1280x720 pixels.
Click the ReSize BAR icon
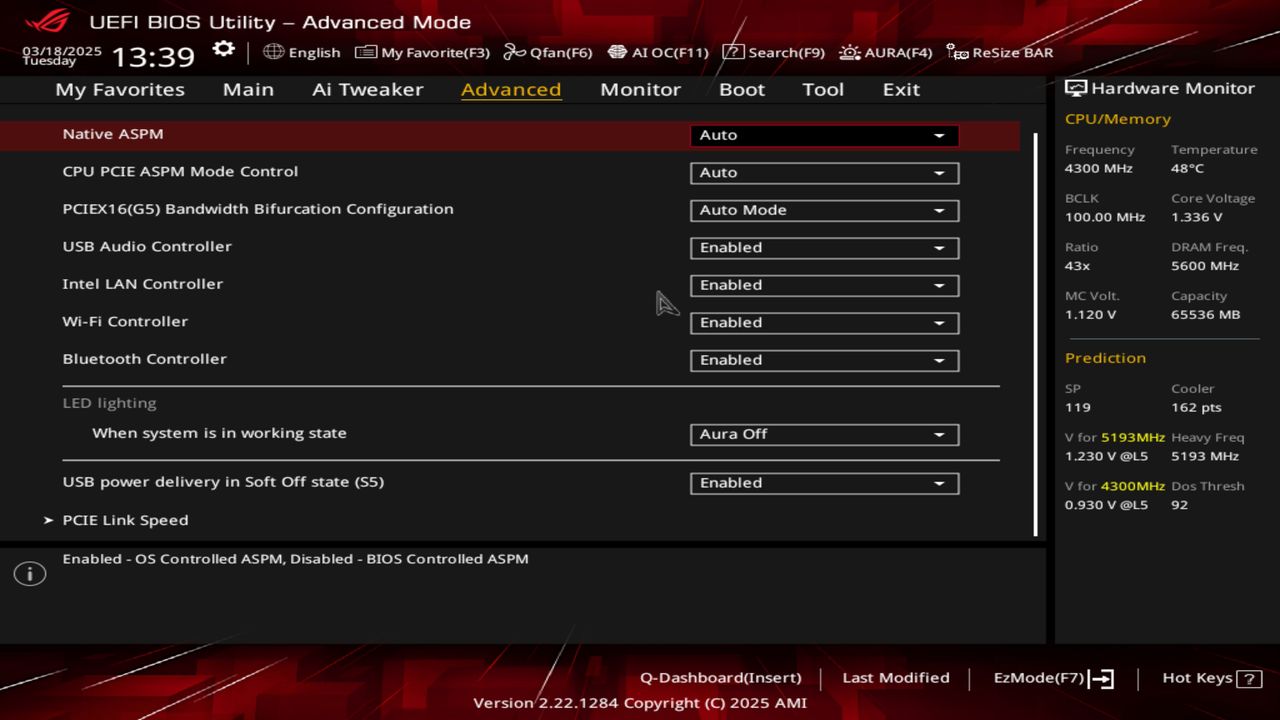click(x=957, y=52)
